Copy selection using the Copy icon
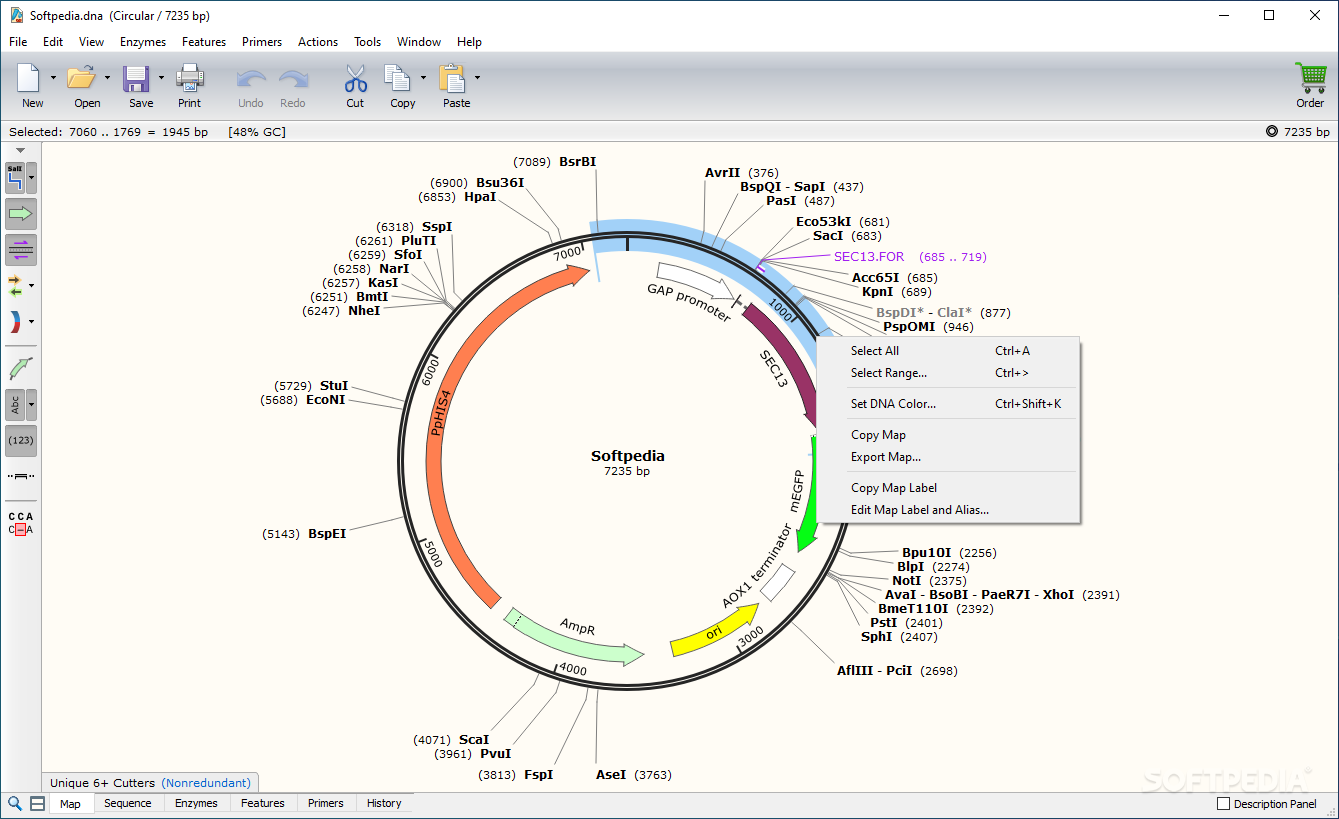 tap(398, 78)
